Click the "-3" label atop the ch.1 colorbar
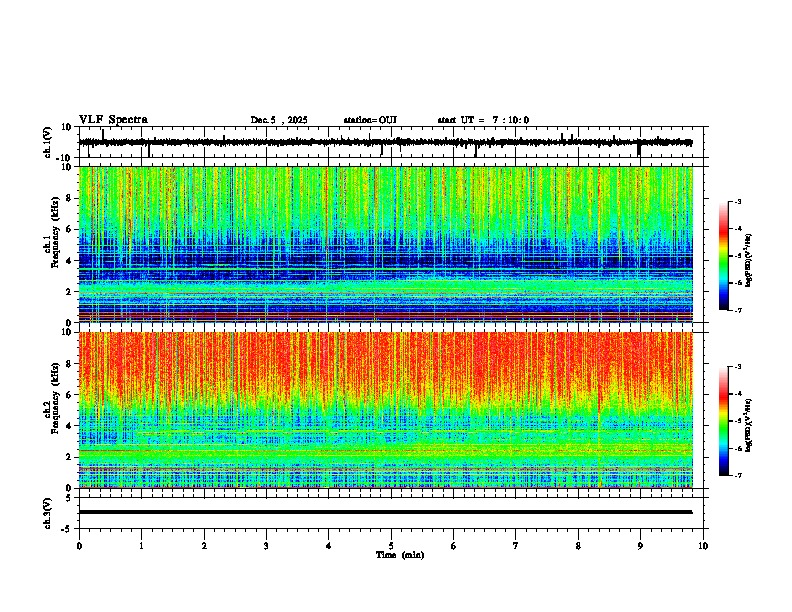Viewport: 792px width, 612px height. click(737, 201)
